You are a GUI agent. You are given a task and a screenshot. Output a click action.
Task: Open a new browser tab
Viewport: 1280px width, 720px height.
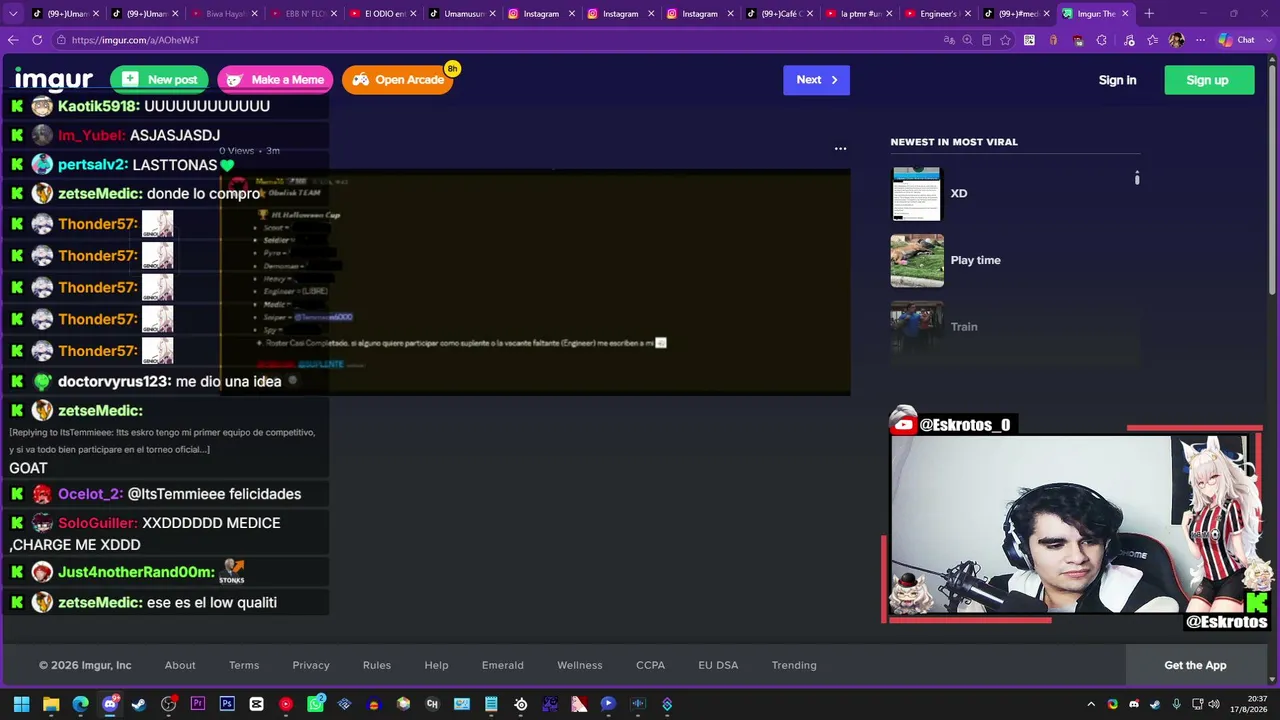(x=1149, y=14)
